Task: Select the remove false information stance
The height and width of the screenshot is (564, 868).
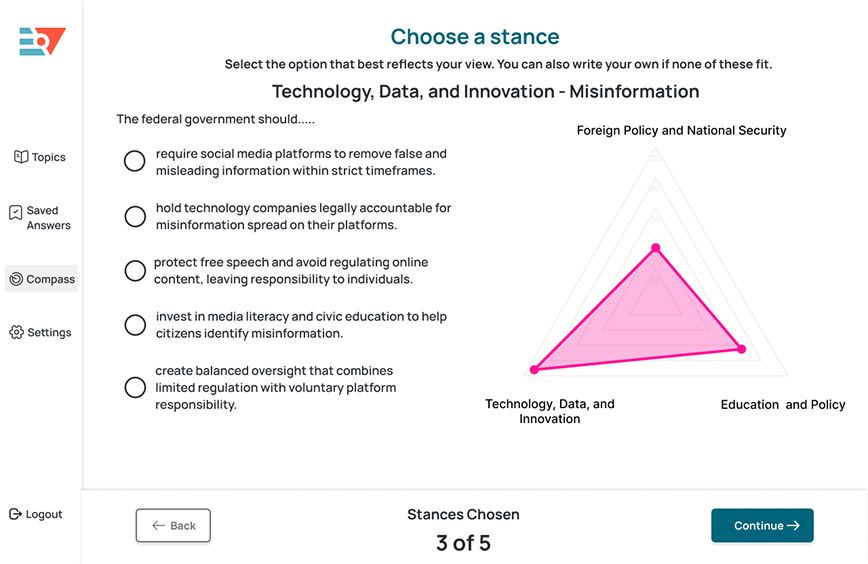Action: [135, 162]
